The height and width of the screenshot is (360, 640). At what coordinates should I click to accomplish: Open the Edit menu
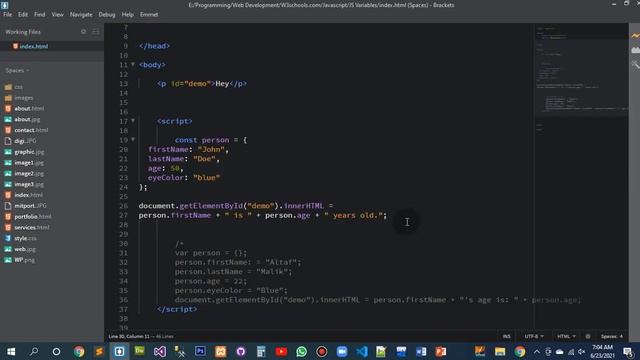tap(23, 14)
